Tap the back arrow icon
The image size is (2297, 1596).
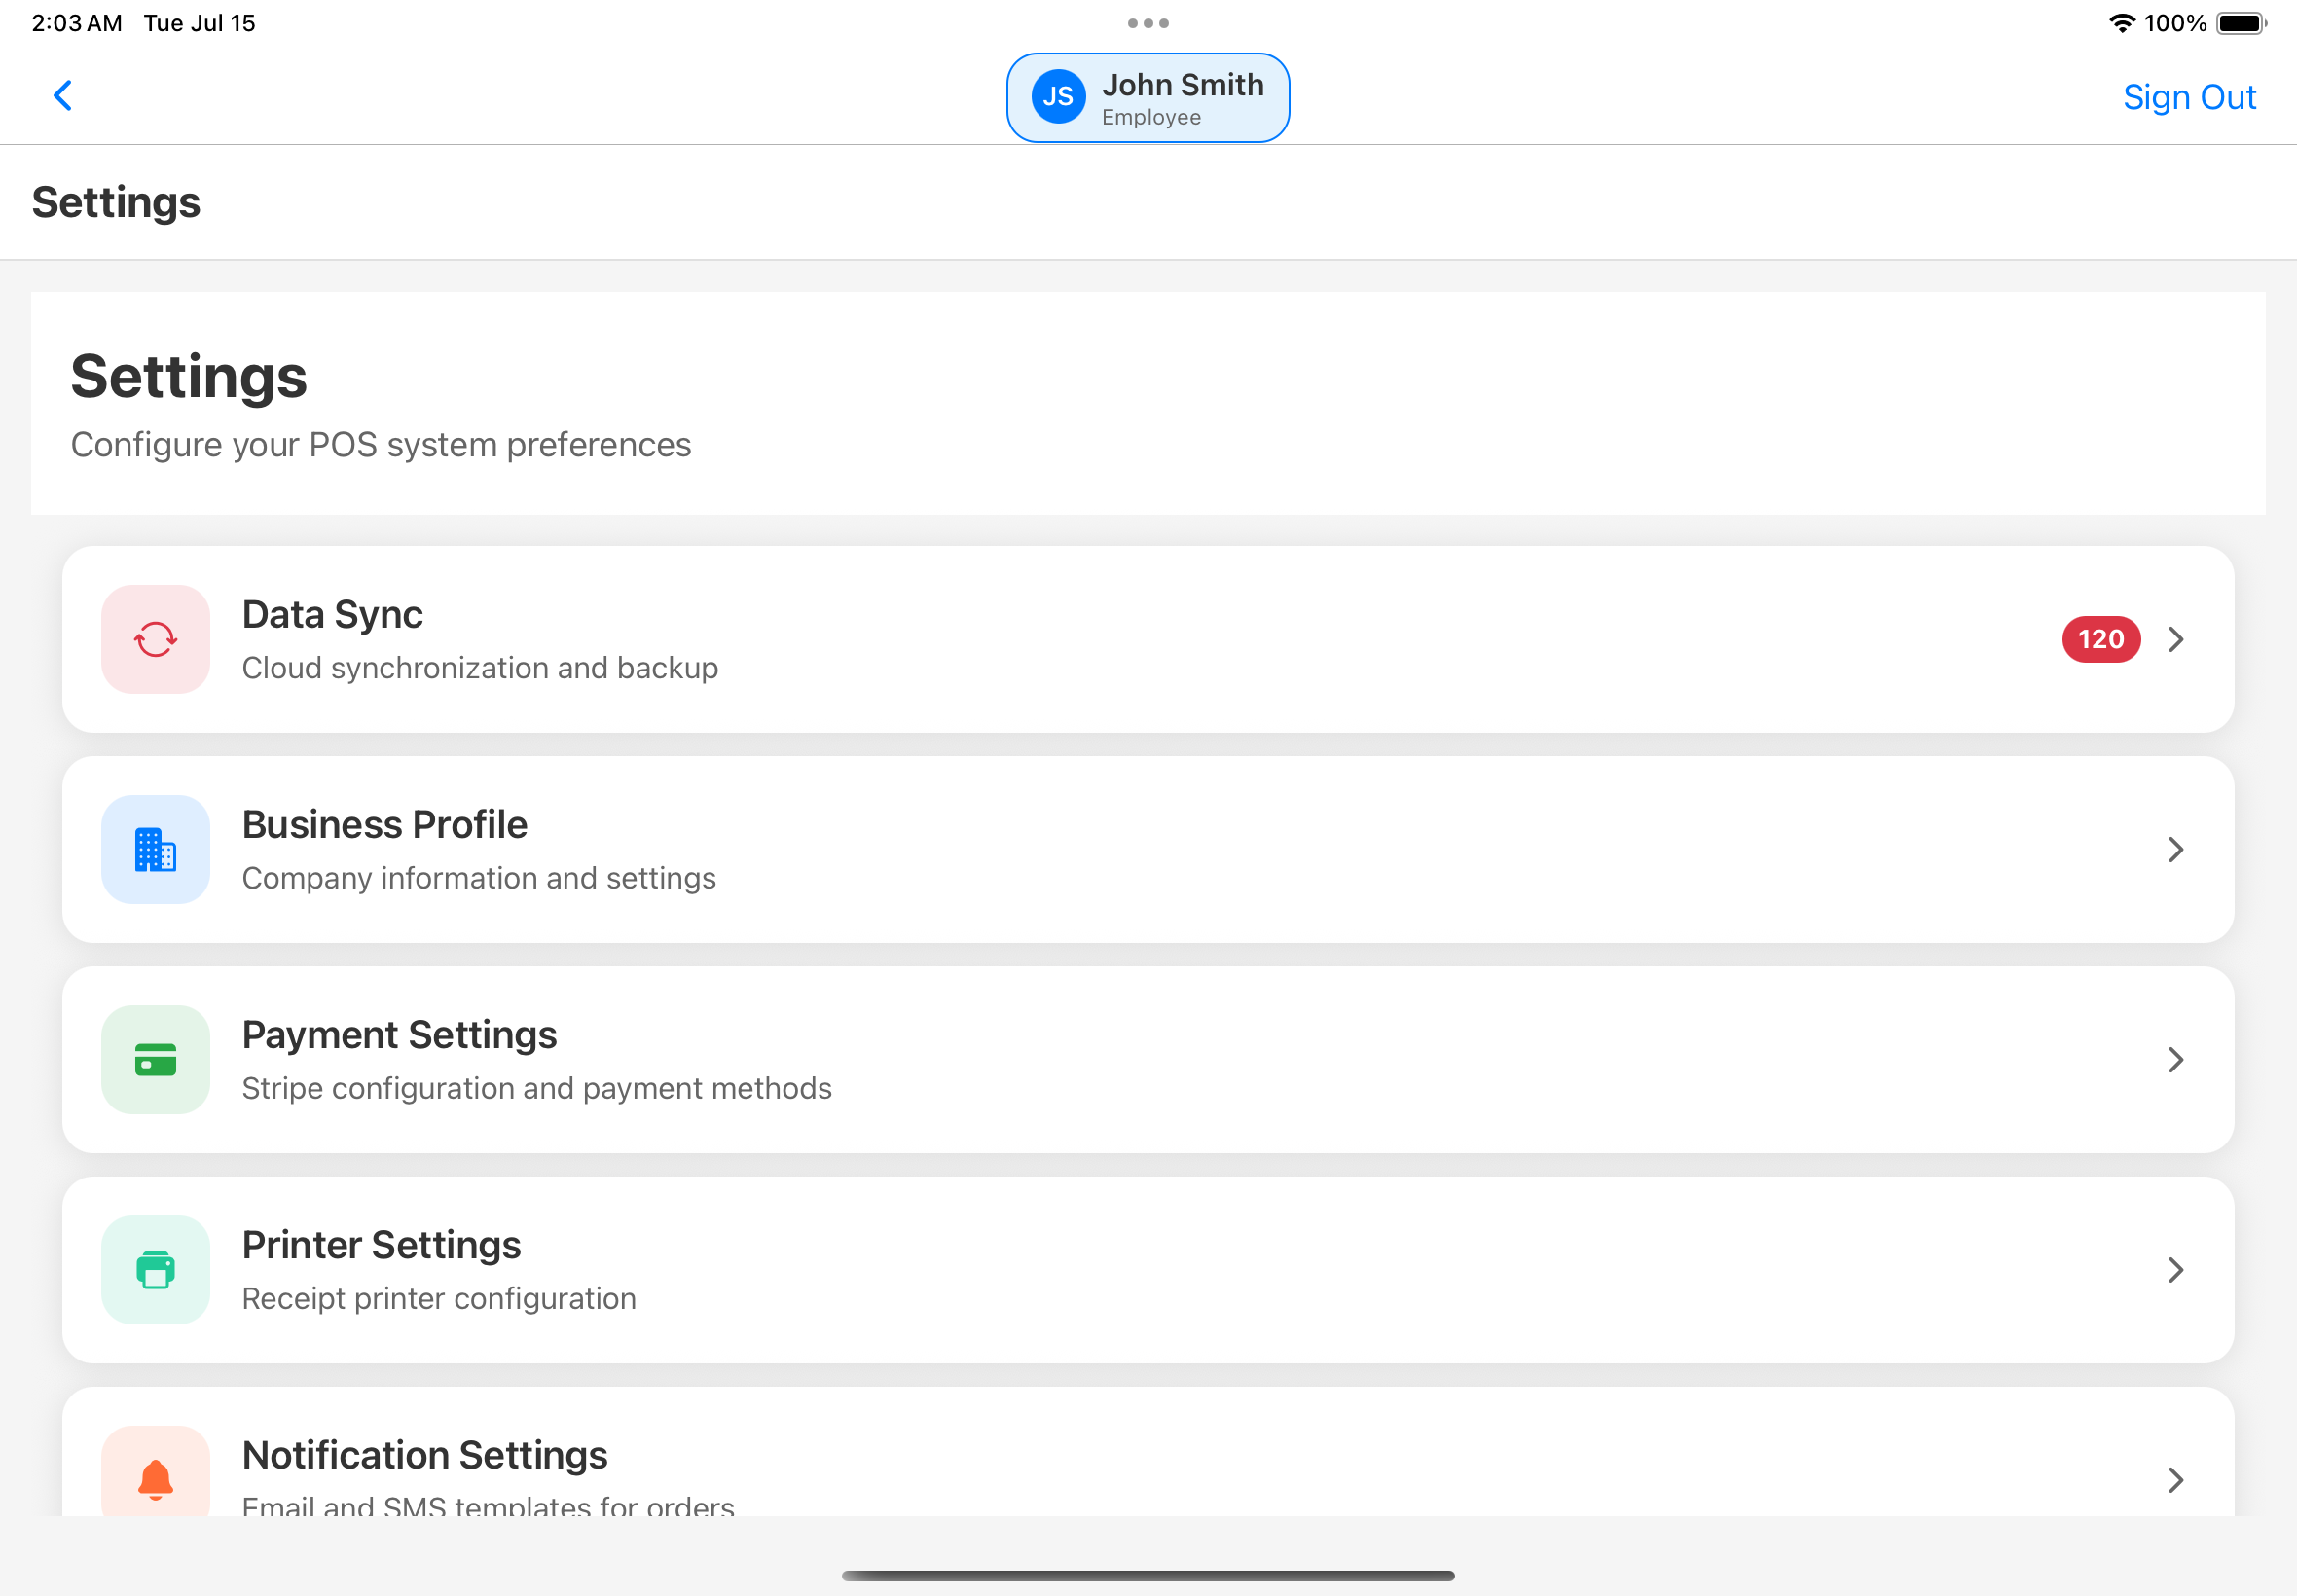tap(62, 96)
